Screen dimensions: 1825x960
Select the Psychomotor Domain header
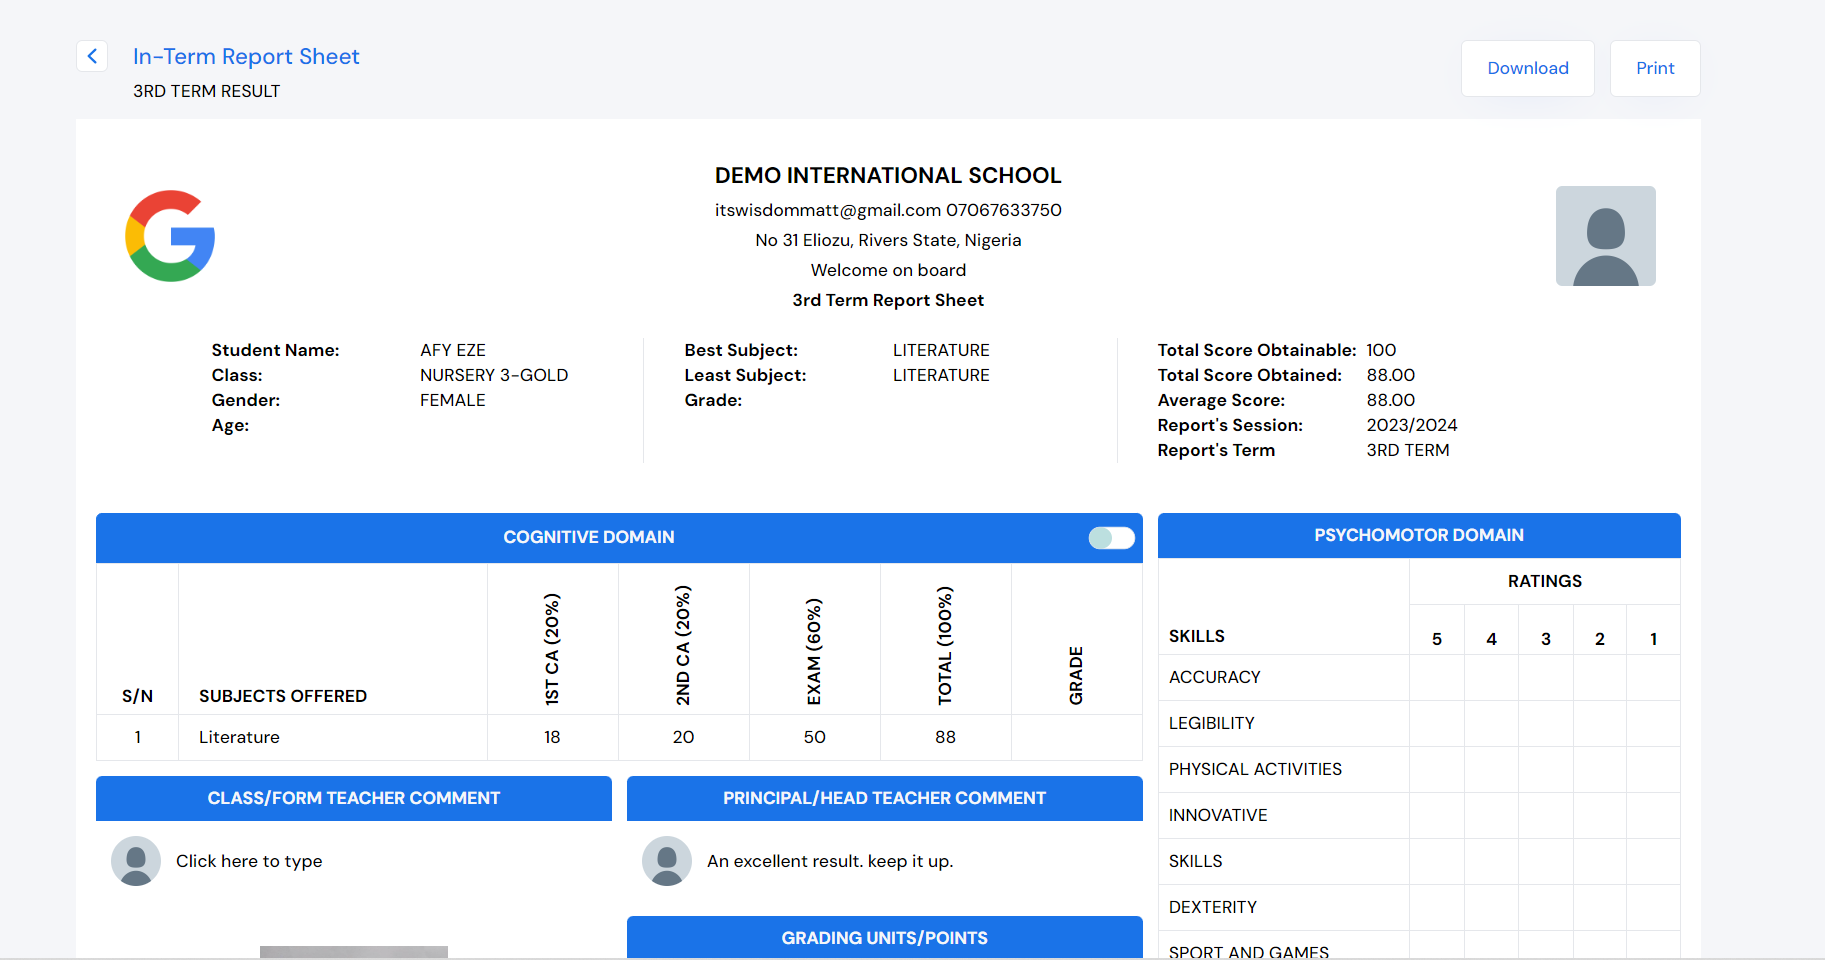(1418, 535)
